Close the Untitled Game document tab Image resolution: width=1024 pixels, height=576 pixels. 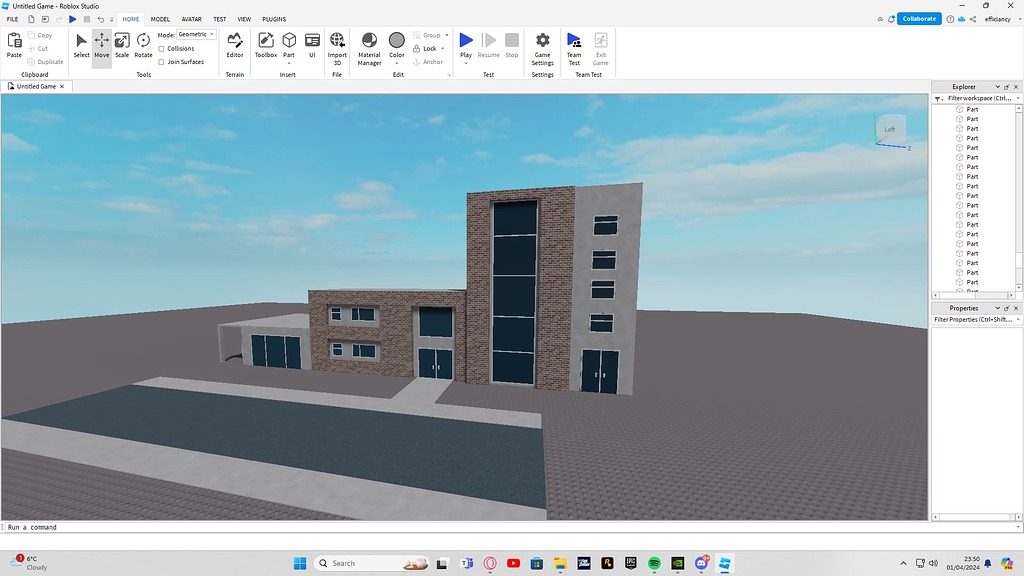(x=62, y=86)
